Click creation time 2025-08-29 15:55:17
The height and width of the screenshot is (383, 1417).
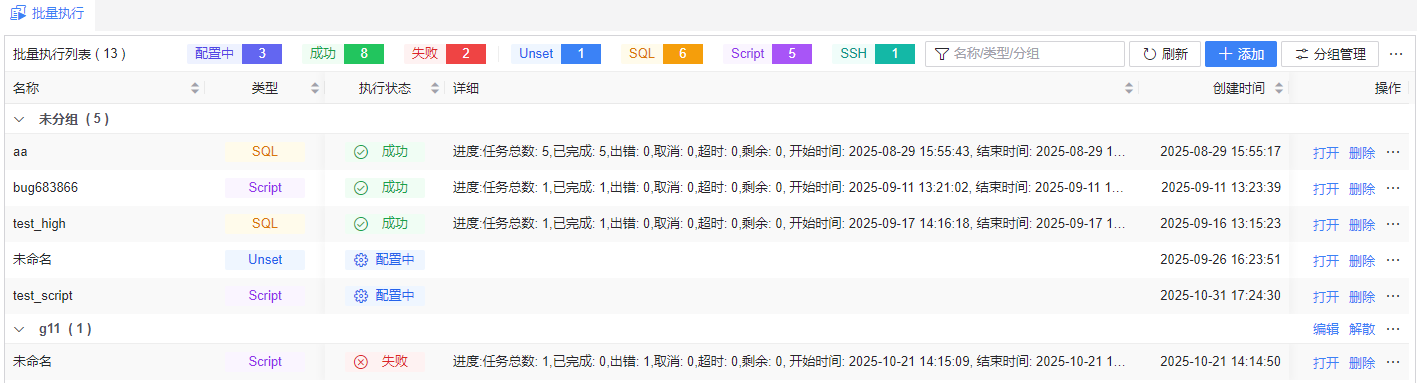[x=1220, y=152]
